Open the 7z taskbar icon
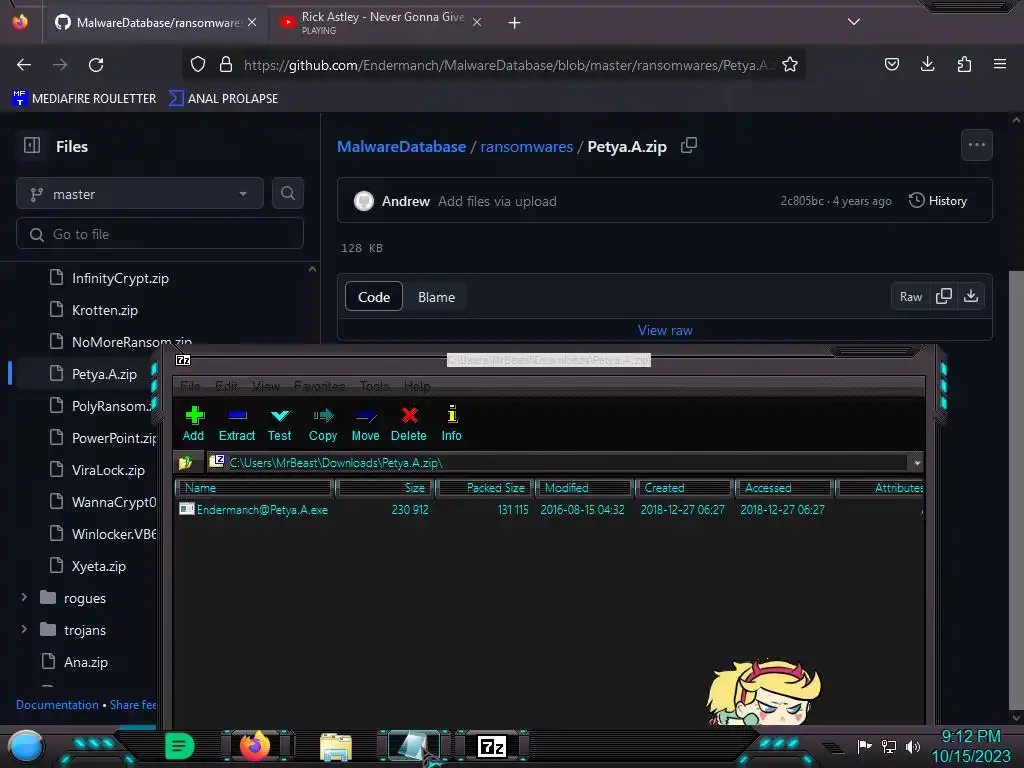Viewport: 1024px width, 768px height. coord(492,746)
